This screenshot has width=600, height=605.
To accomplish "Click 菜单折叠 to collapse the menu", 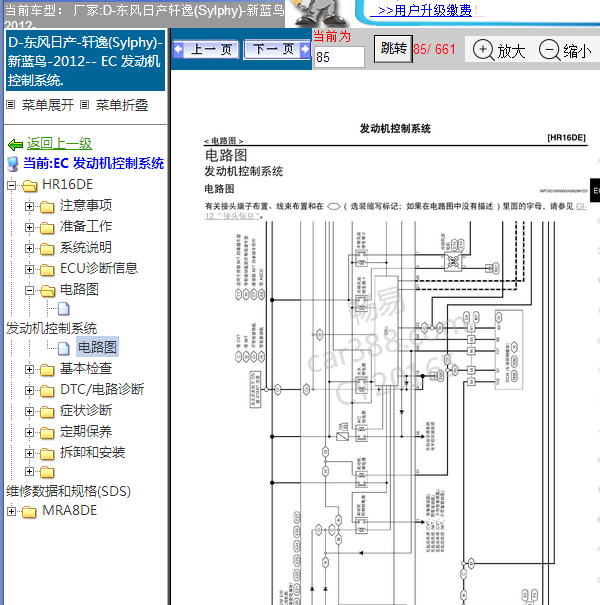I will tap(122, 105).
